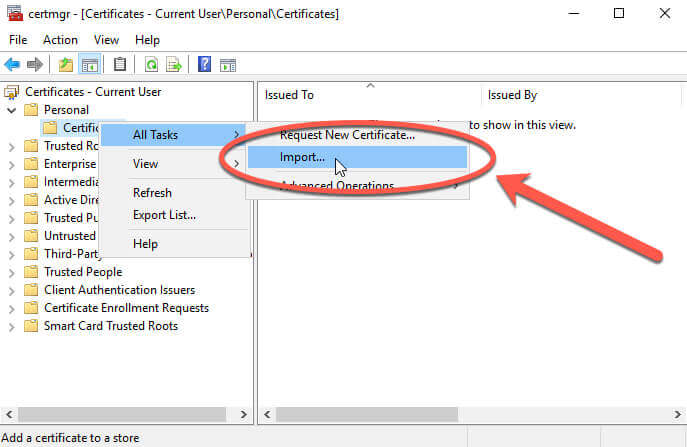Collapse the Personal tree node
Image resolution: width=687 pixels, height=447 pixels.
(11, 110)
